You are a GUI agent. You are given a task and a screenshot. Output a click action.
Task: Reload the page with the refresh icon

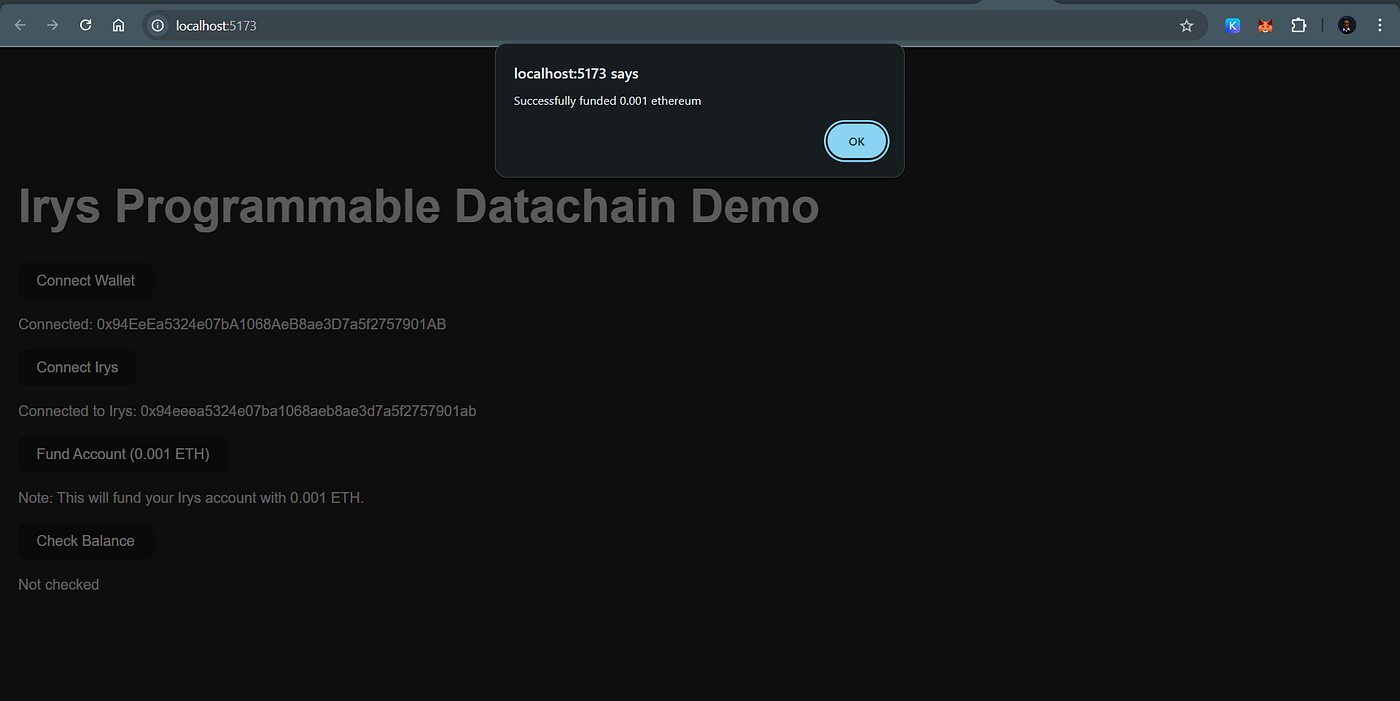point(86,25)
